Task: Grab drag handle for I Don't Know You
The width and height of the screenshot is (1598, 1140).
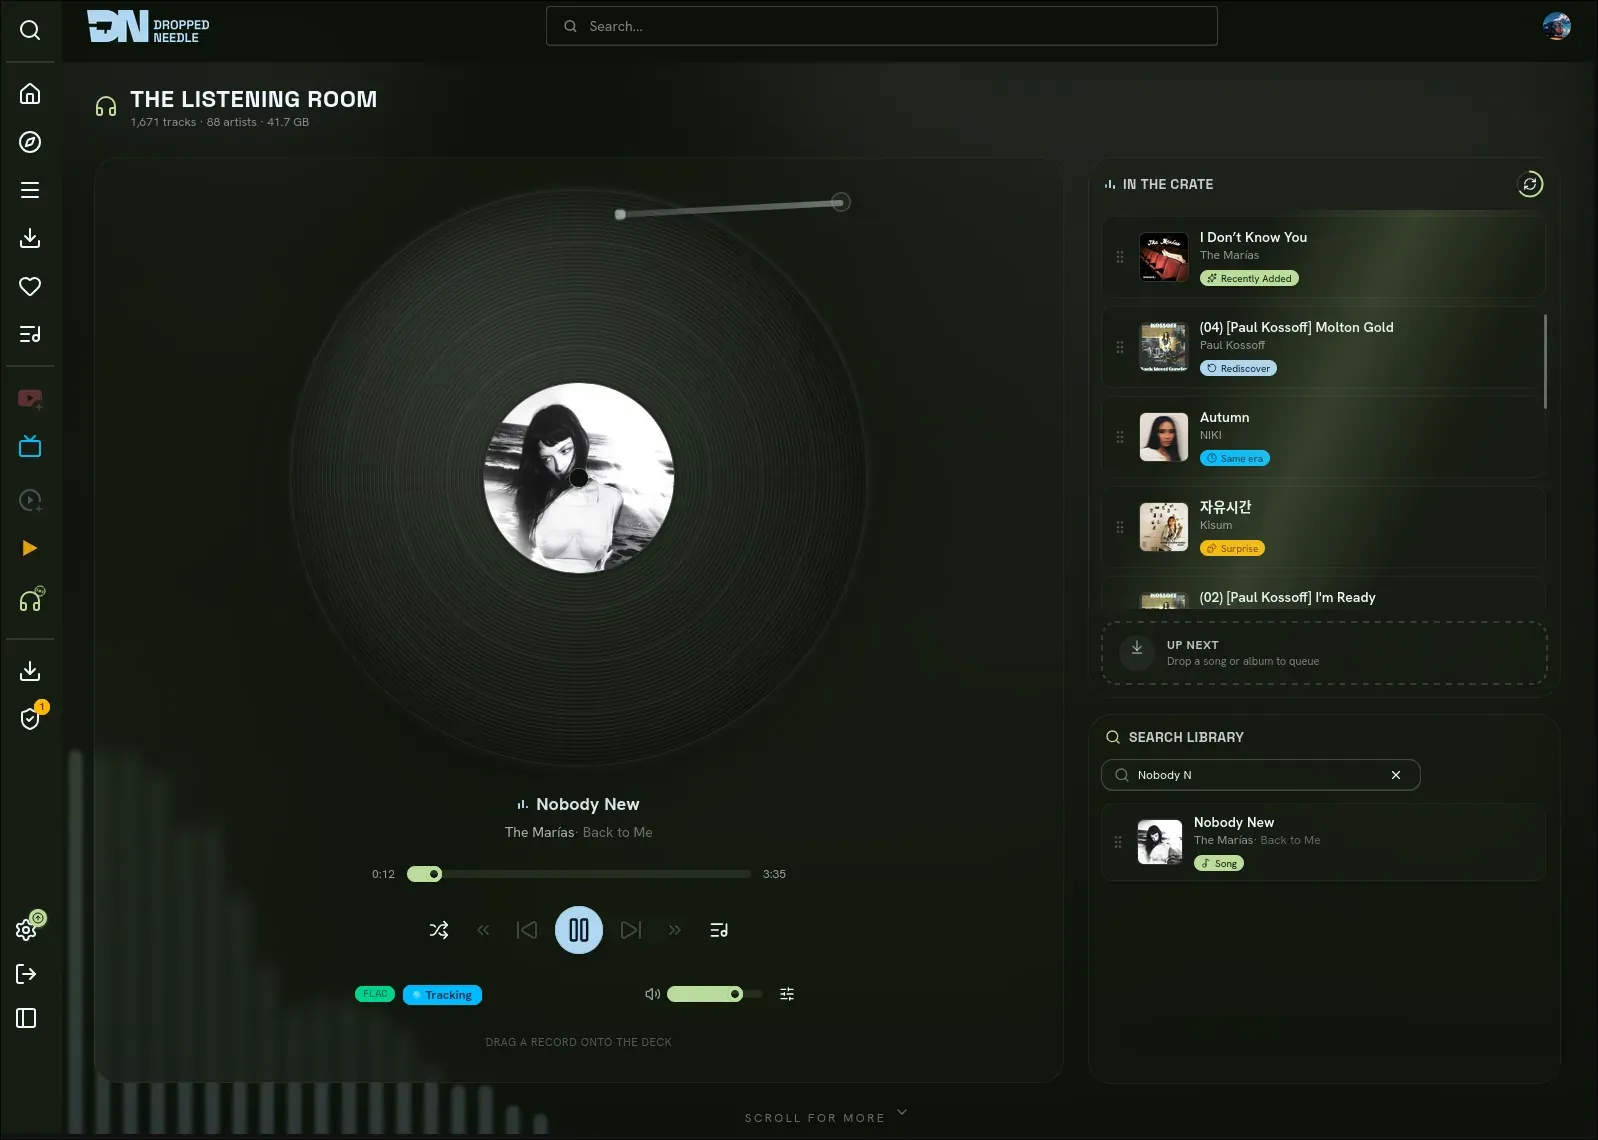Action: [1120, 257]
